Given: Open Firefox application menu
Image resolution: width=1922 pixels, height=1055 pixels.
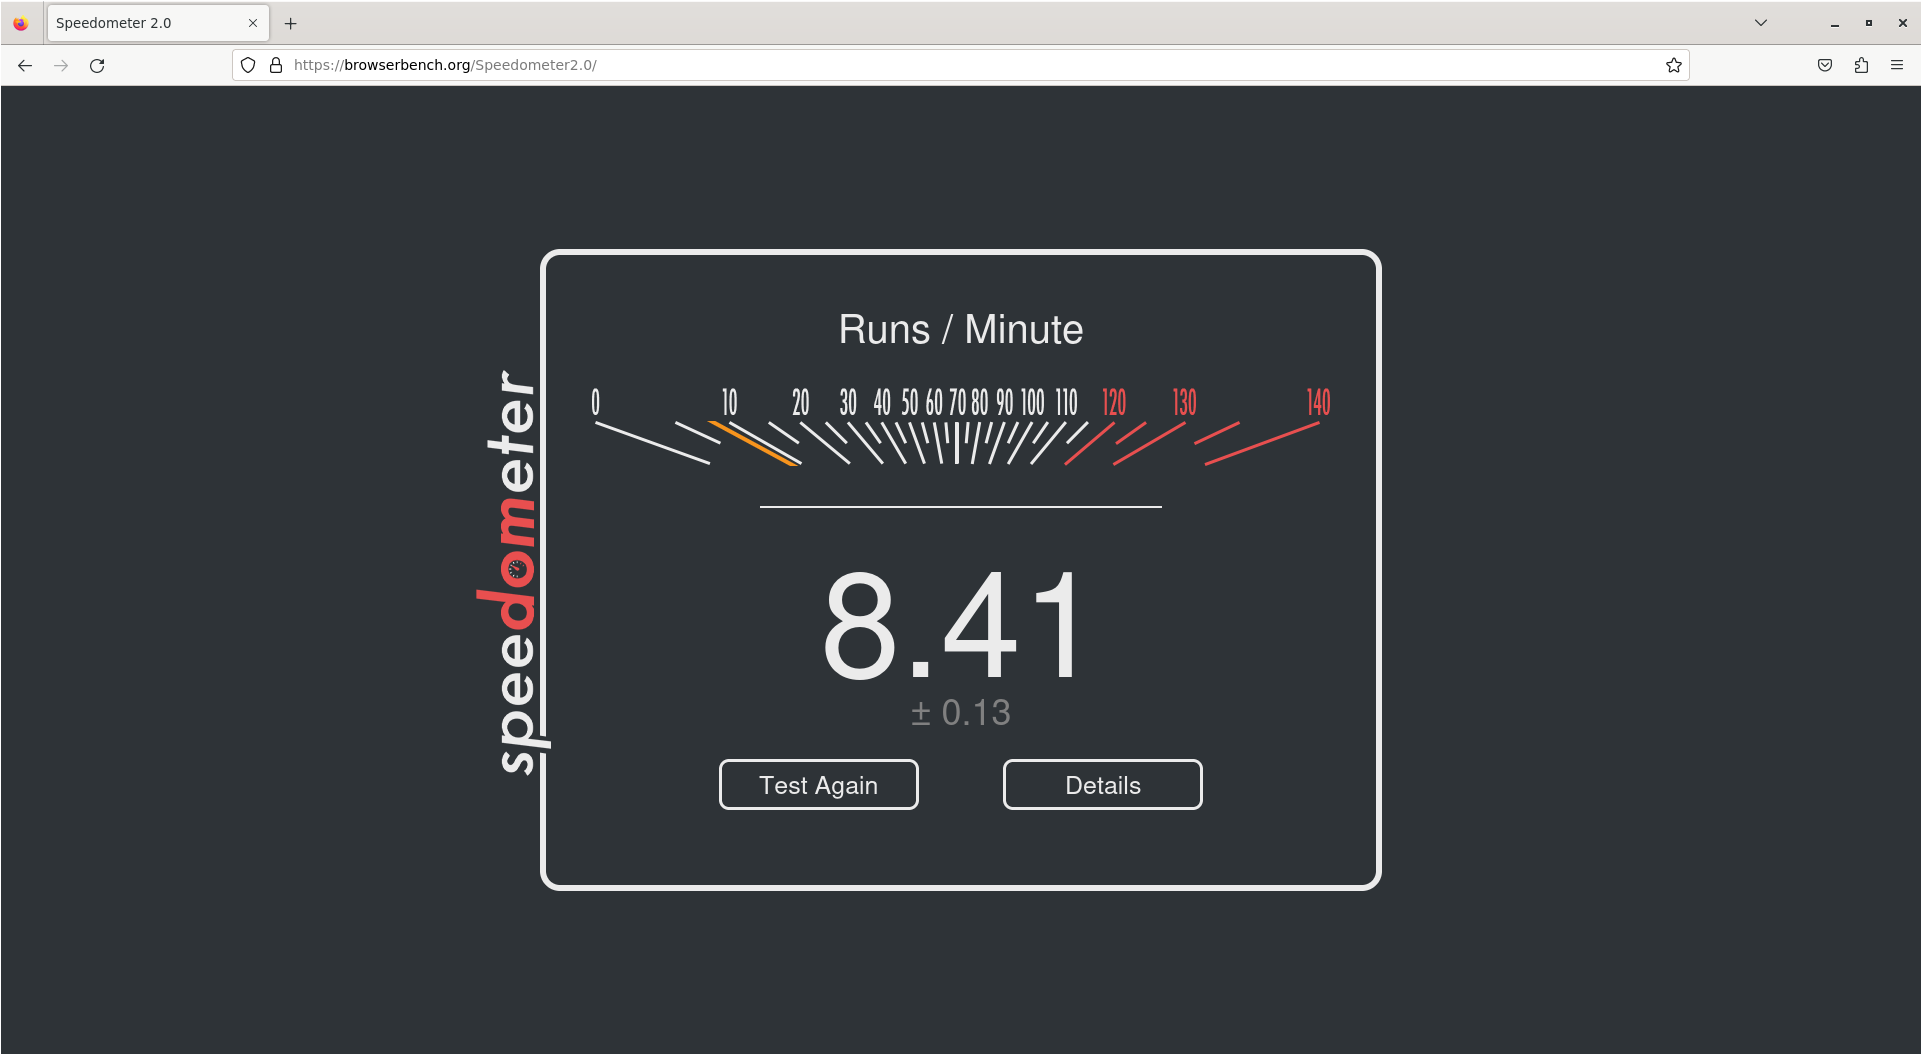Looking at the screenshot, I should [1897, 65].
